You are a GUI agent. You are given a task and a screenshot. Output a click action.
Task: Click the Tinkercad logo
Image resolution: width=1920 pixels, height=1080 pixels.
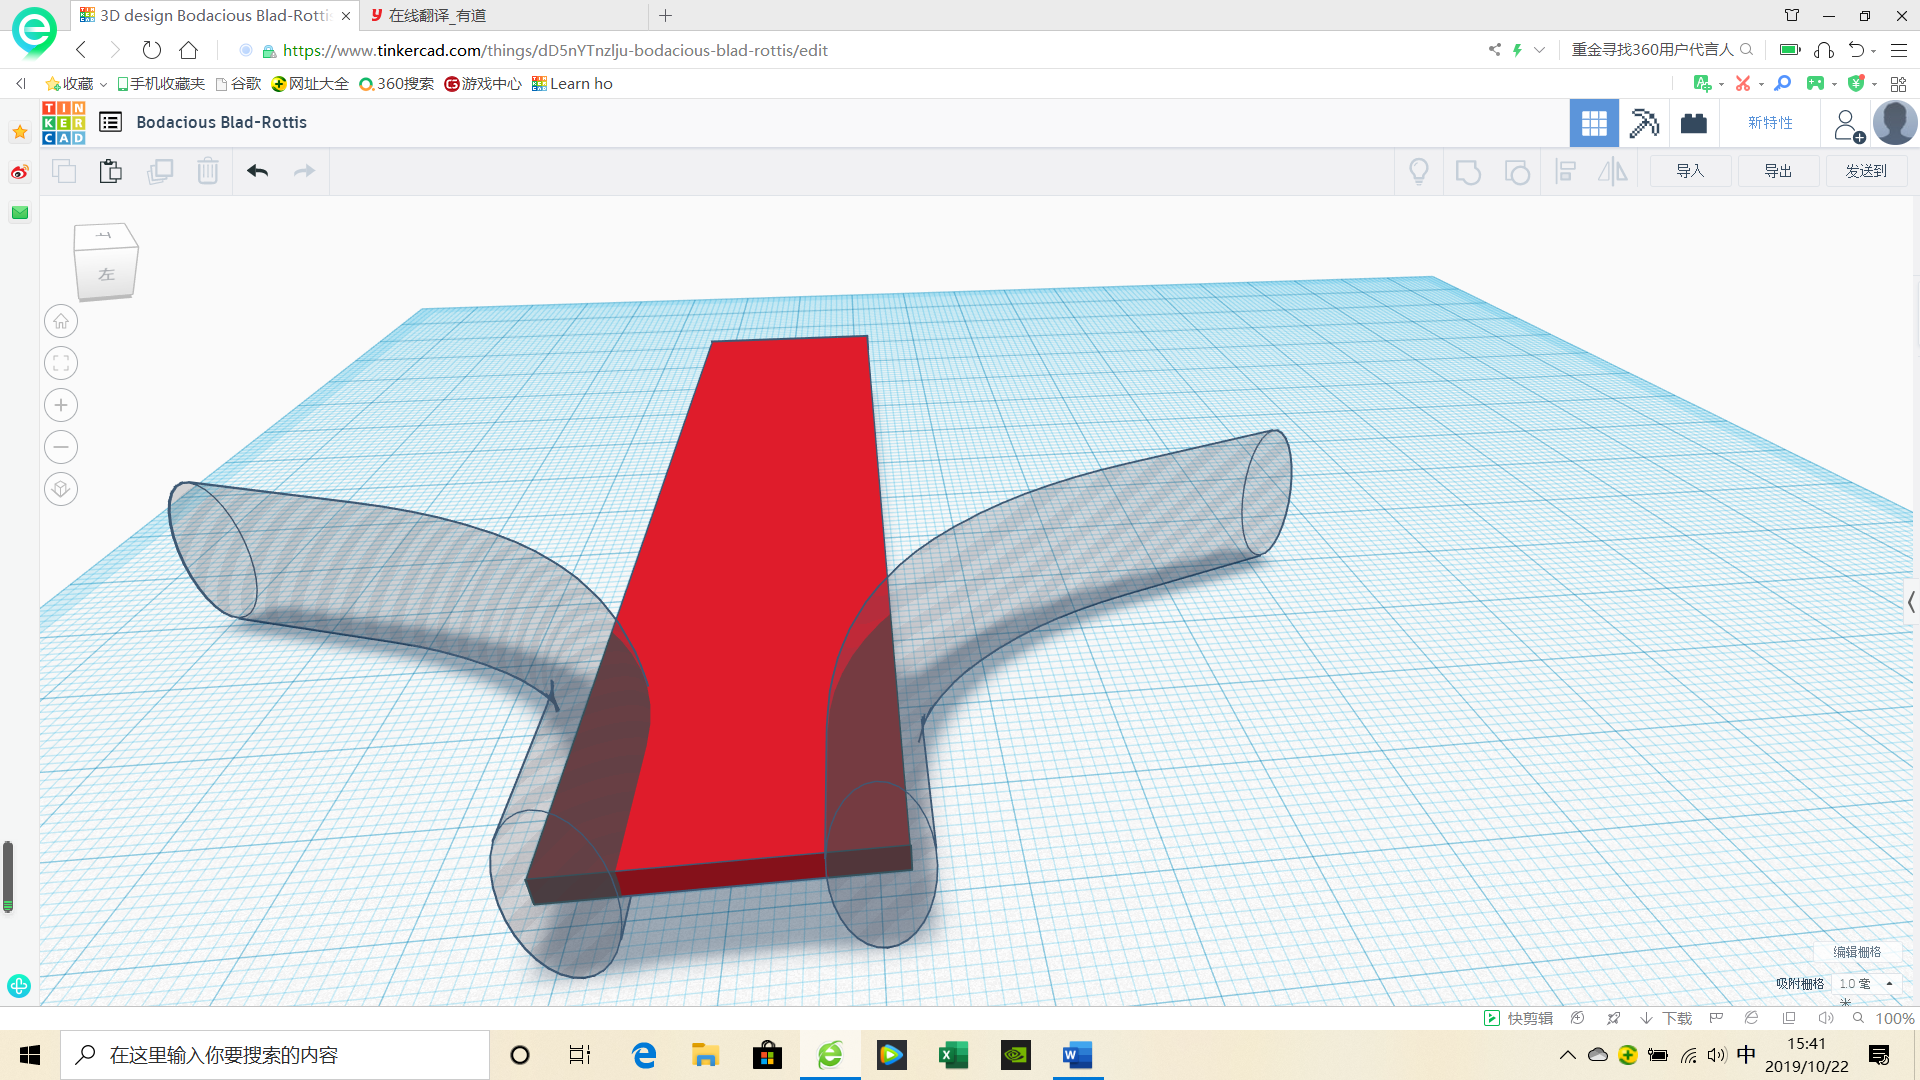[63, 123]
